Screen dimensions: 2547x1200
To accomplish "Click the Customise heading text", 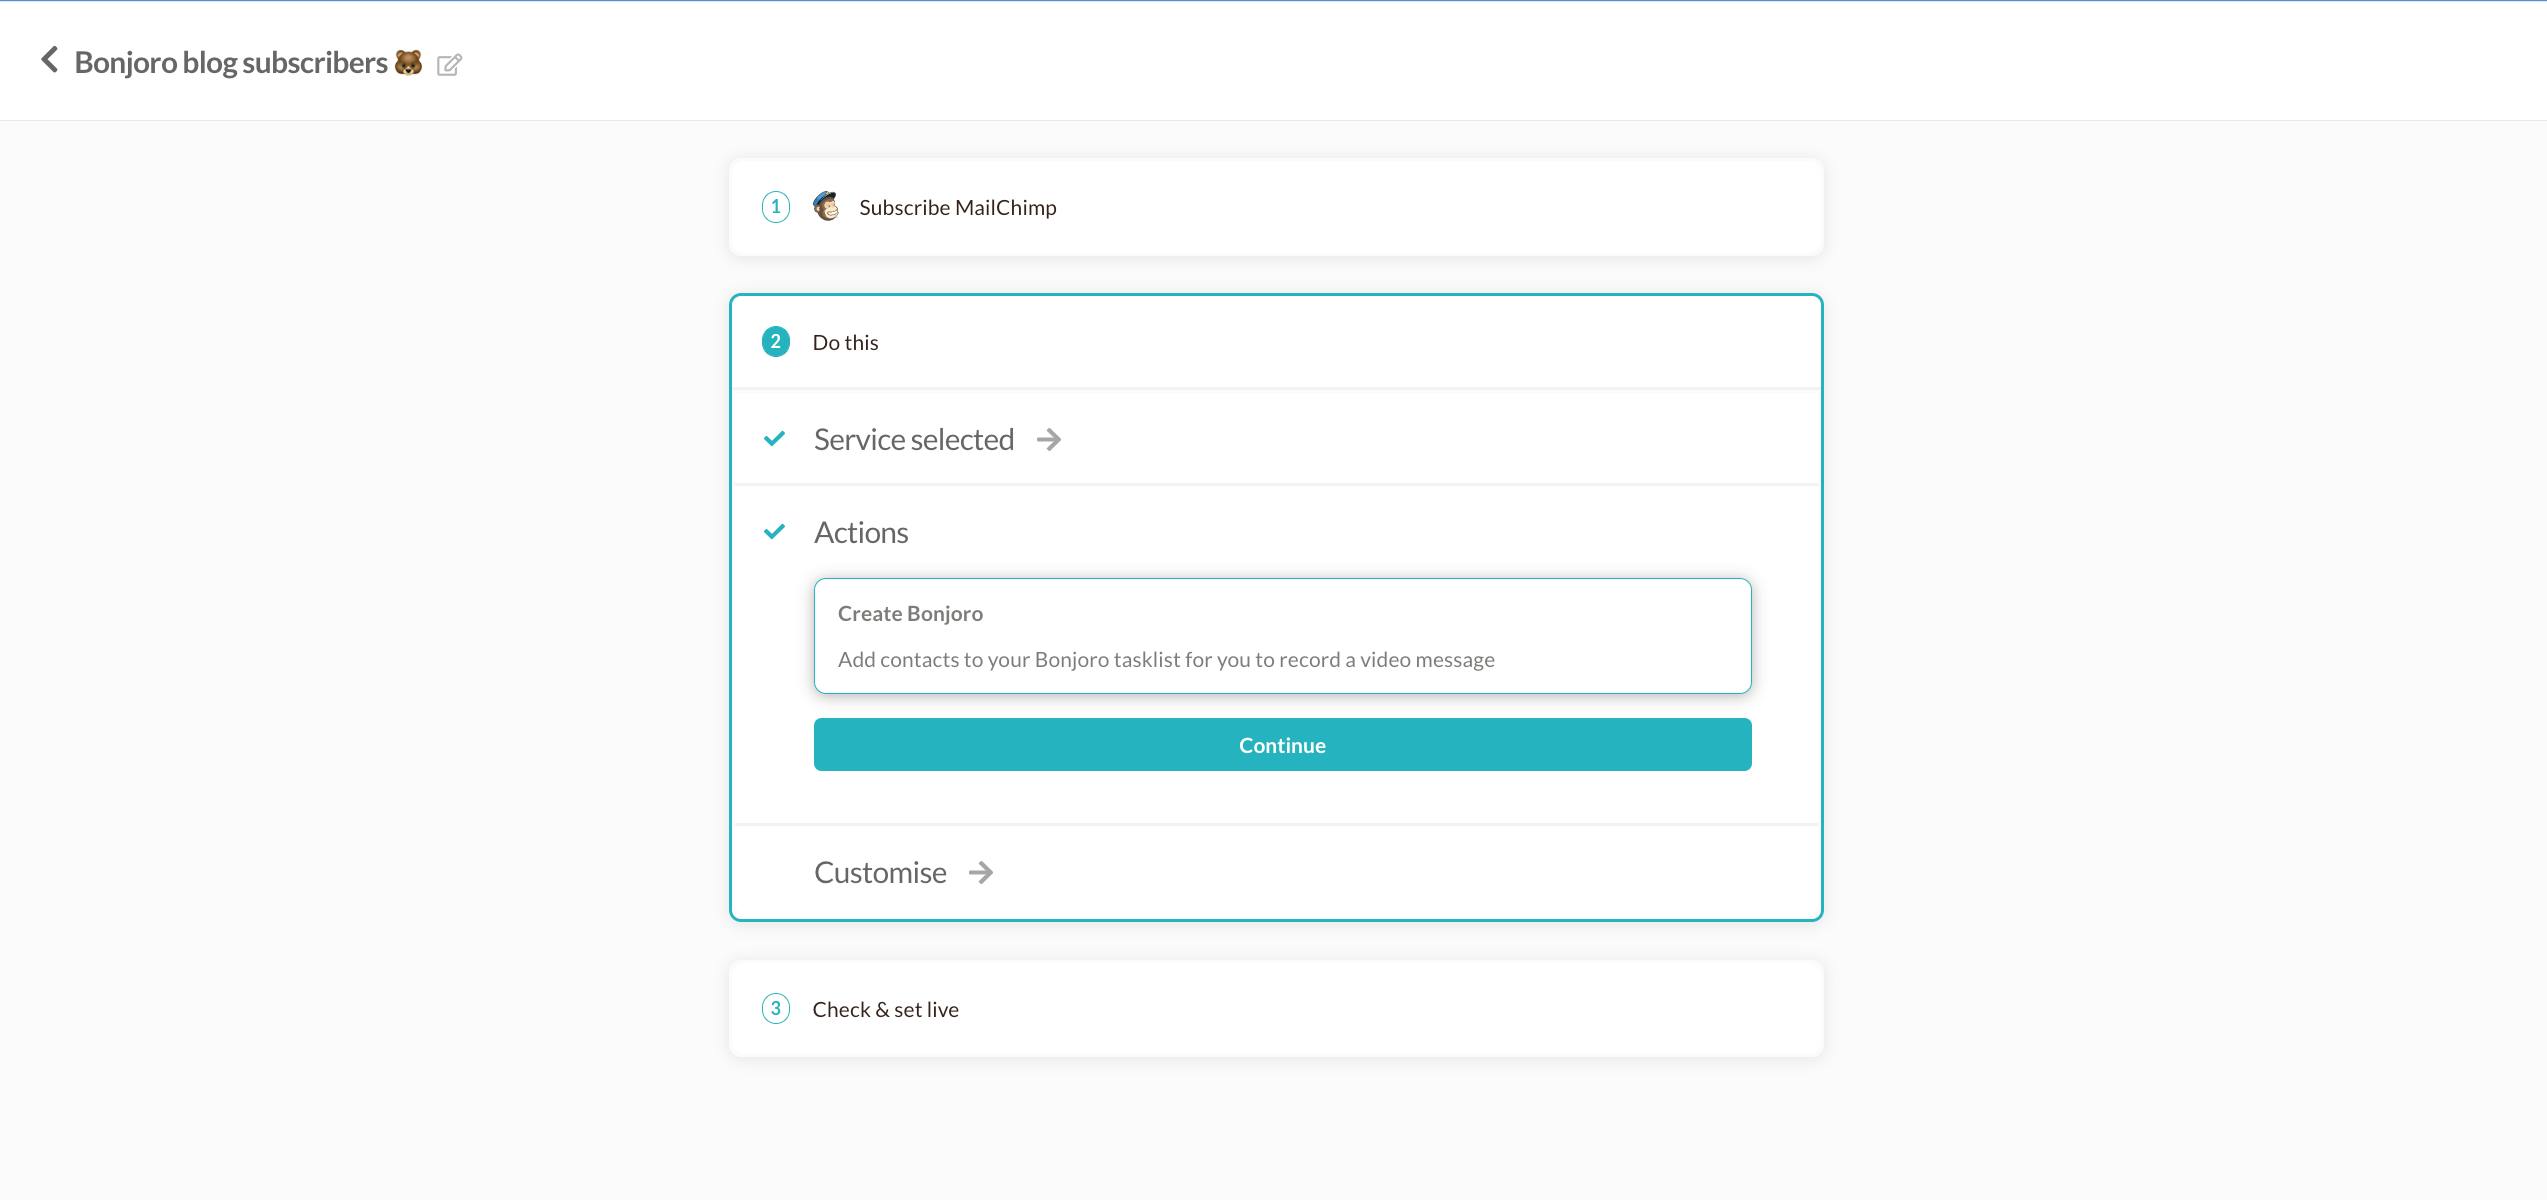I will (x=880, y=873).
